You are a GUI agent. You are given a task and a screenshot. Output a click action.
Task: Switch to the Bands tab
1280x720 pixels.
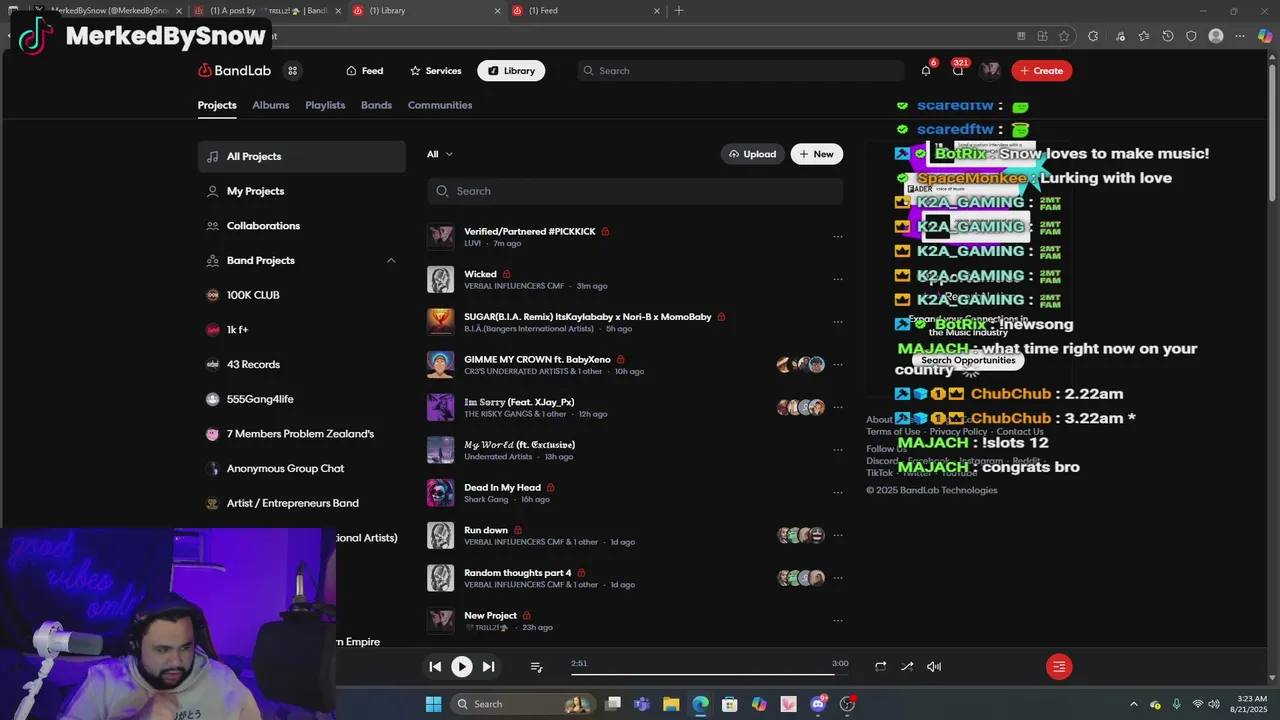click(376, 105)
